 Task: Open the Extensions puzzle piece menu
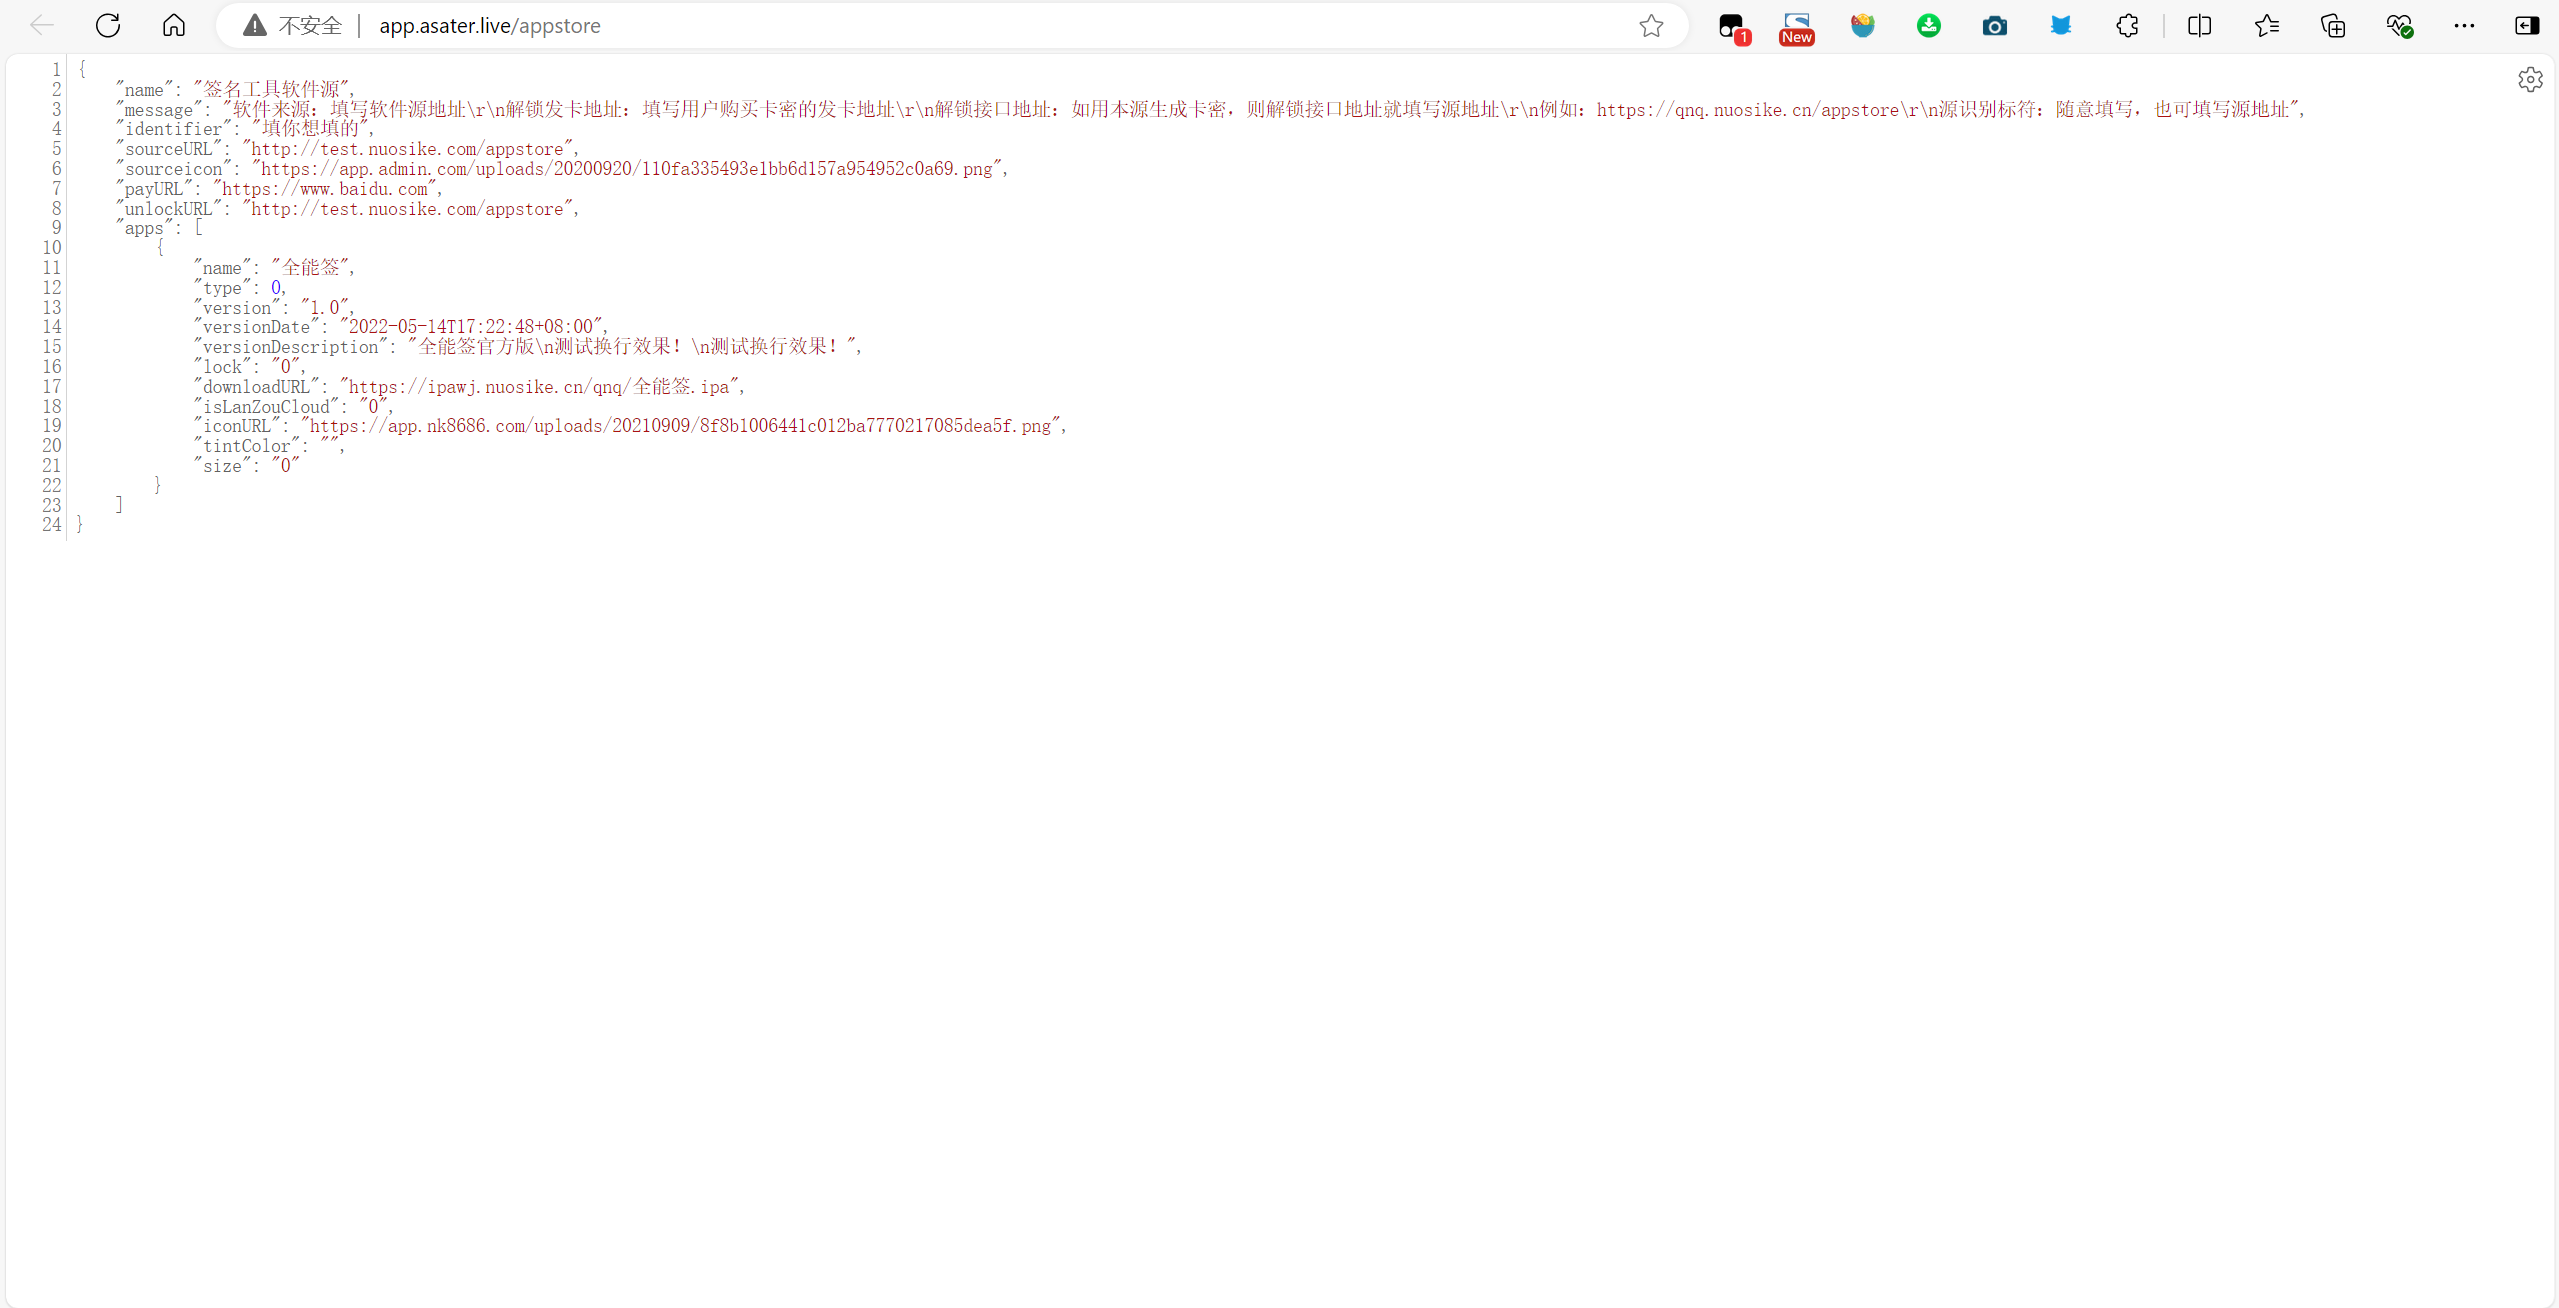(x=2127, y=26)
